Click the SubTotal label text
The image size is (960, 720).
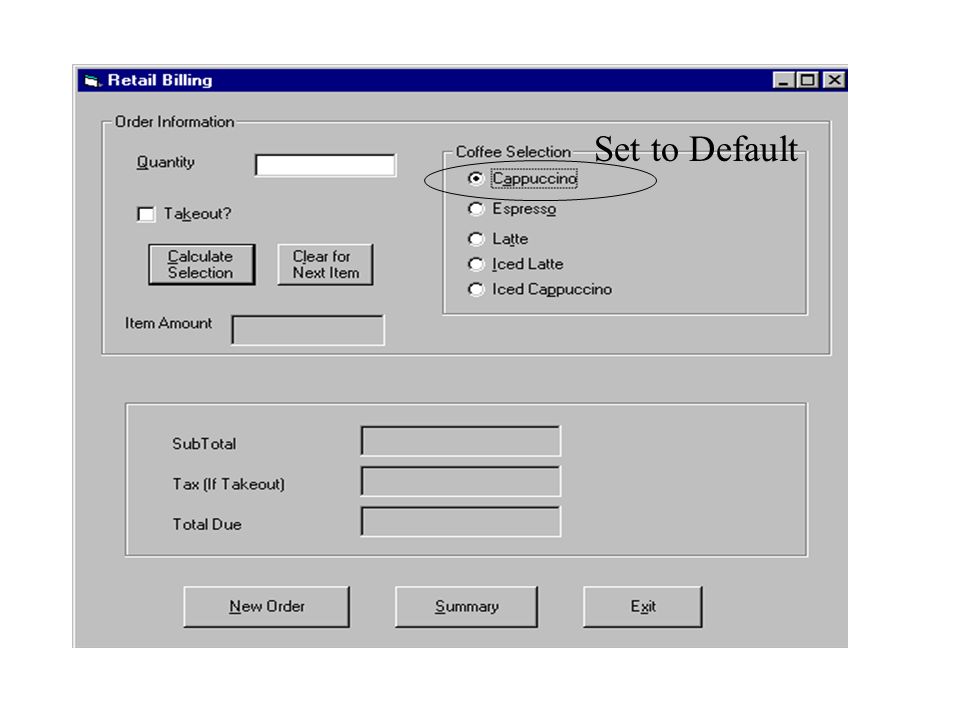coord(204,444)
